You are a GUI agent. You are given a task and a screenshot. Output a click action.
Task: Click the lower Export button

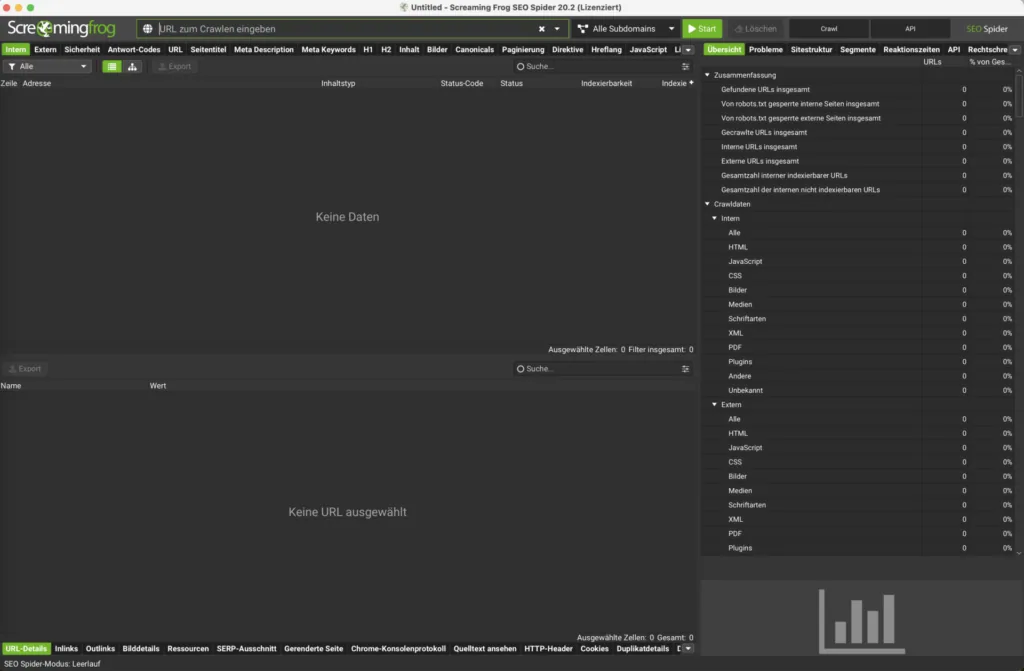[x=25, y=368]
